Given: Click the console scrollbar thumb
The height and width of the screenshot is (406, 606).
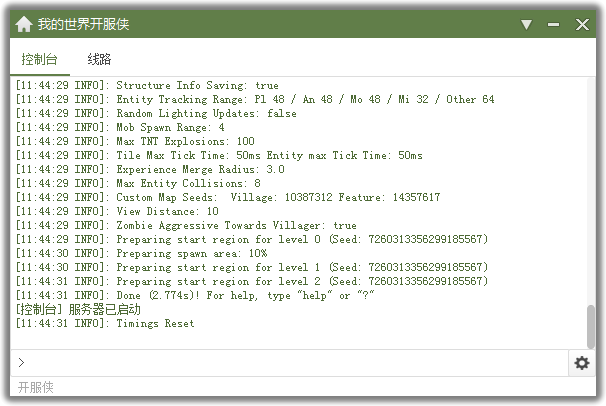Looking at the screenshot, I should point(591,327).
